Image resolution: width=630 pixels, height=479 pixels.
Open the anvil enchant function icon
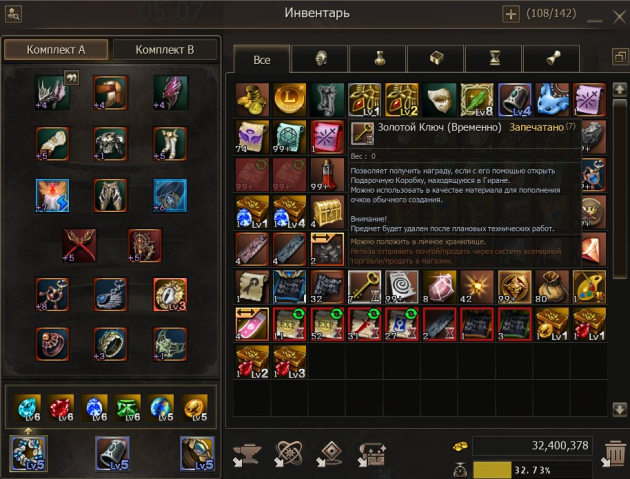pos(246,454)
